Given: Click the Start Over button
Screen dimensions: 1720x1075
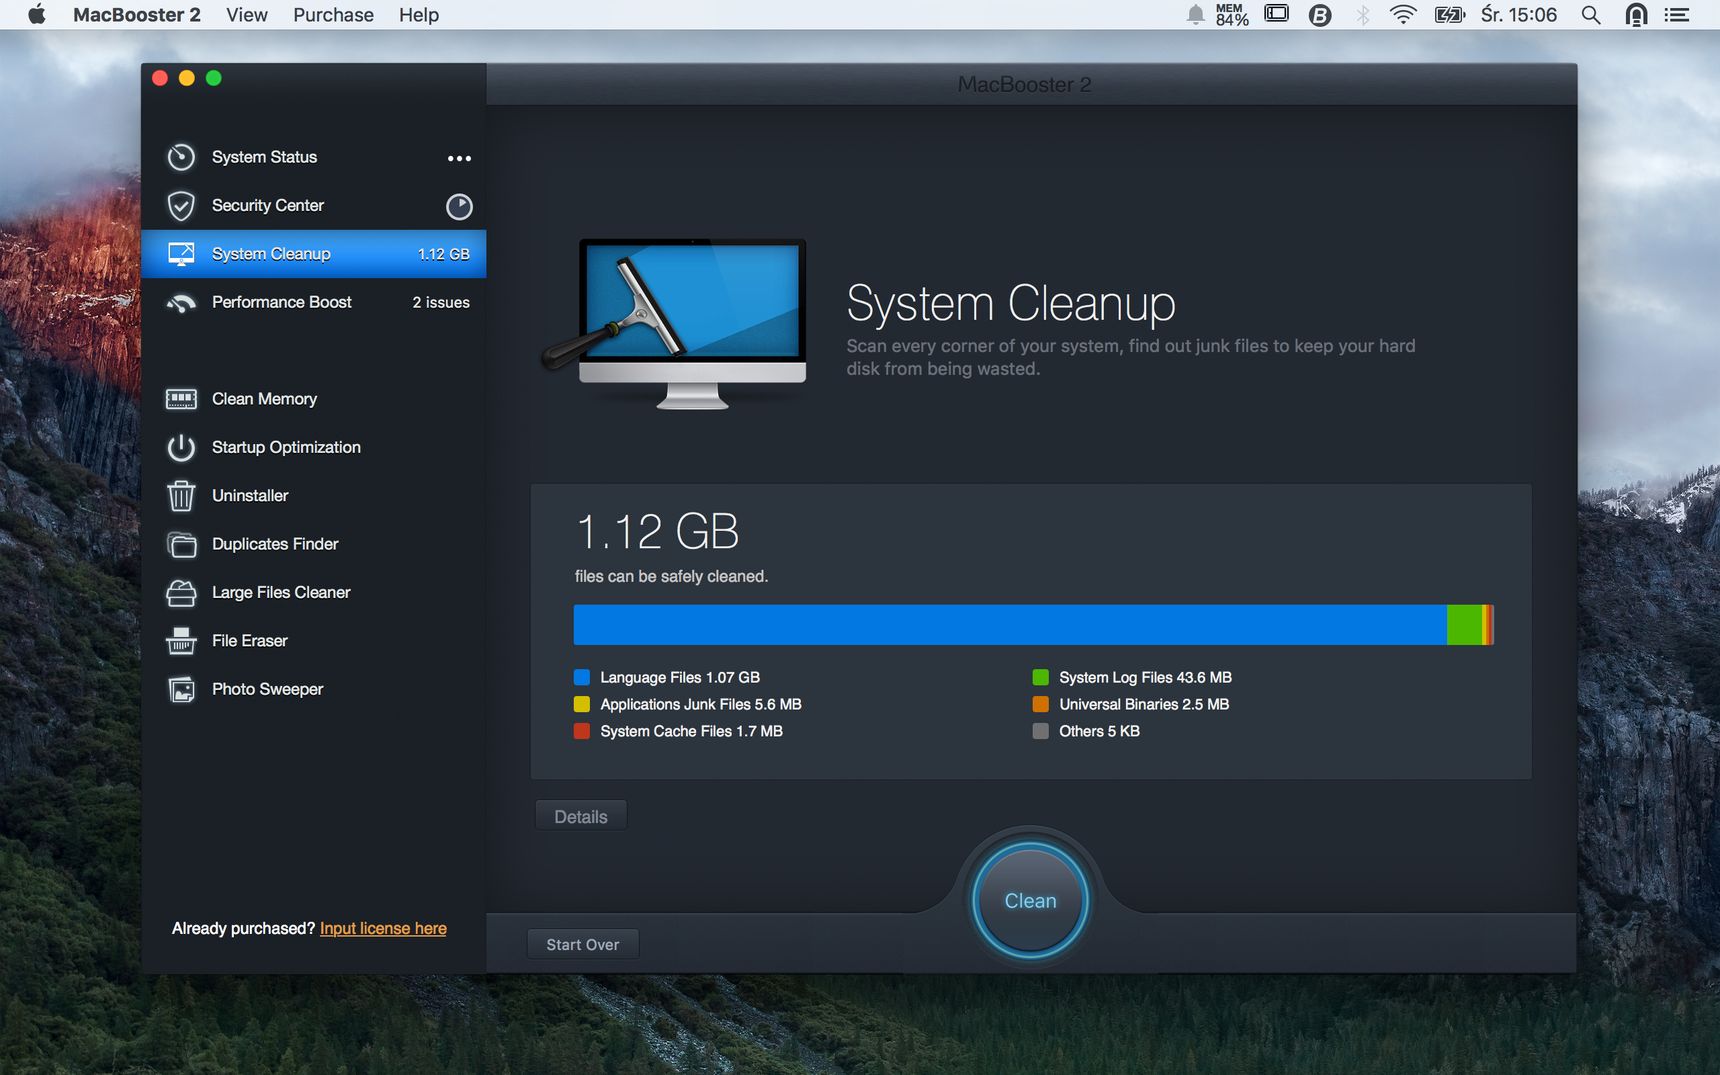Looking at the screenshot, I should tap(583, 944).
